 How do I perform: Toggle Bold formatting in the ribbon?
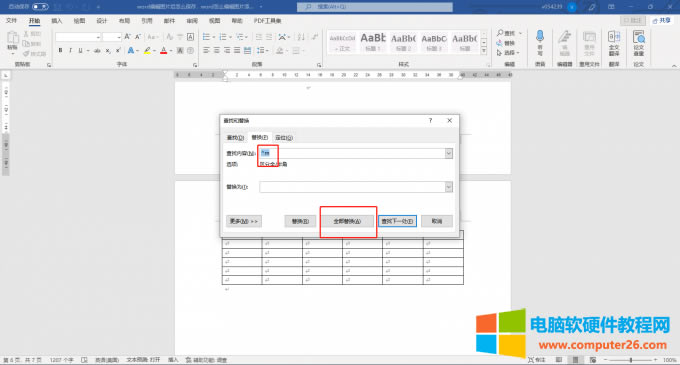point(60,51)
